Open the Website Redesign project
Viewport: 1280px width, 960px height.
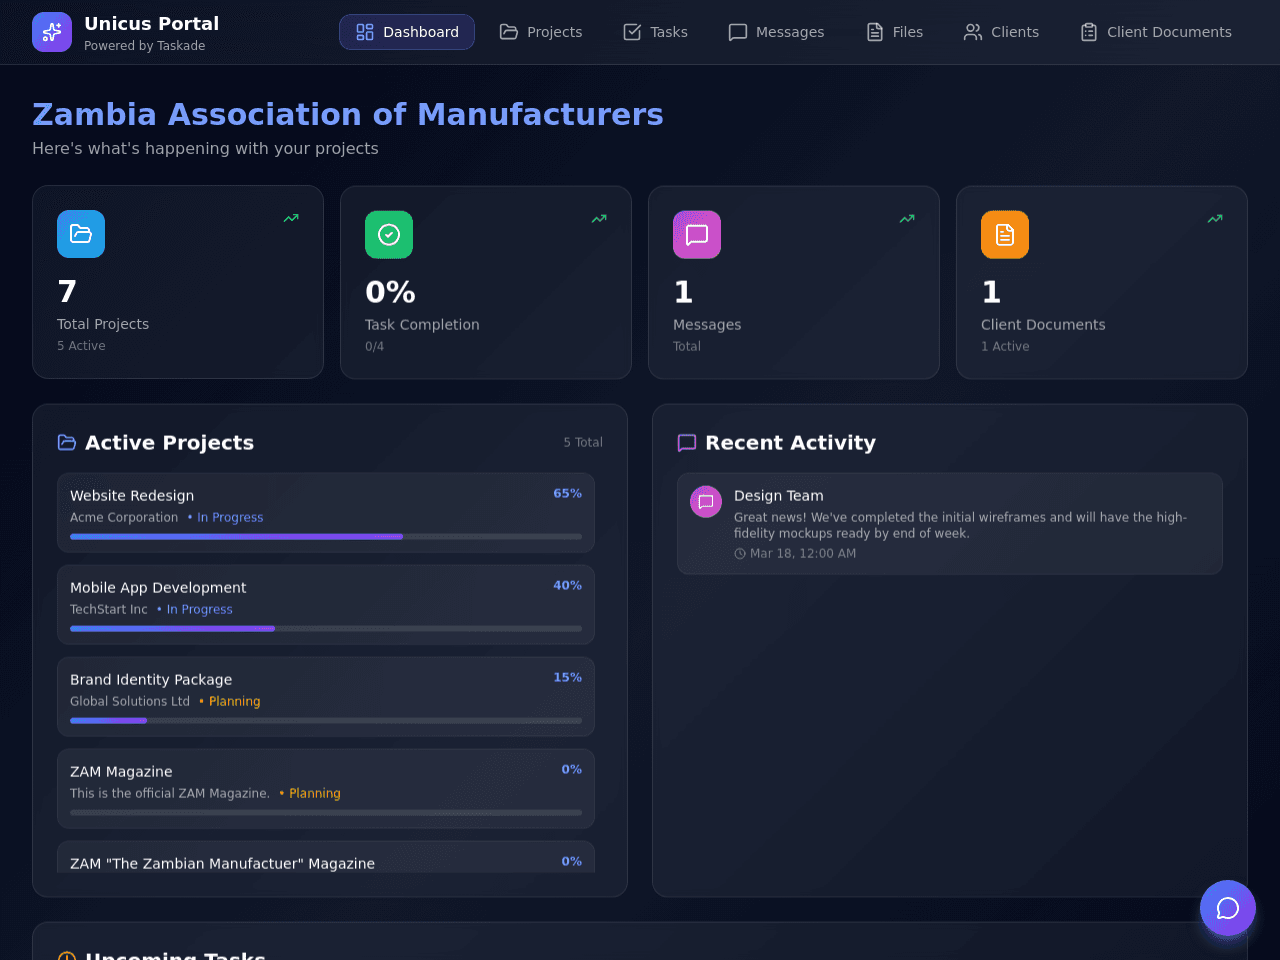pyautogui.click(x=326, y=513)
